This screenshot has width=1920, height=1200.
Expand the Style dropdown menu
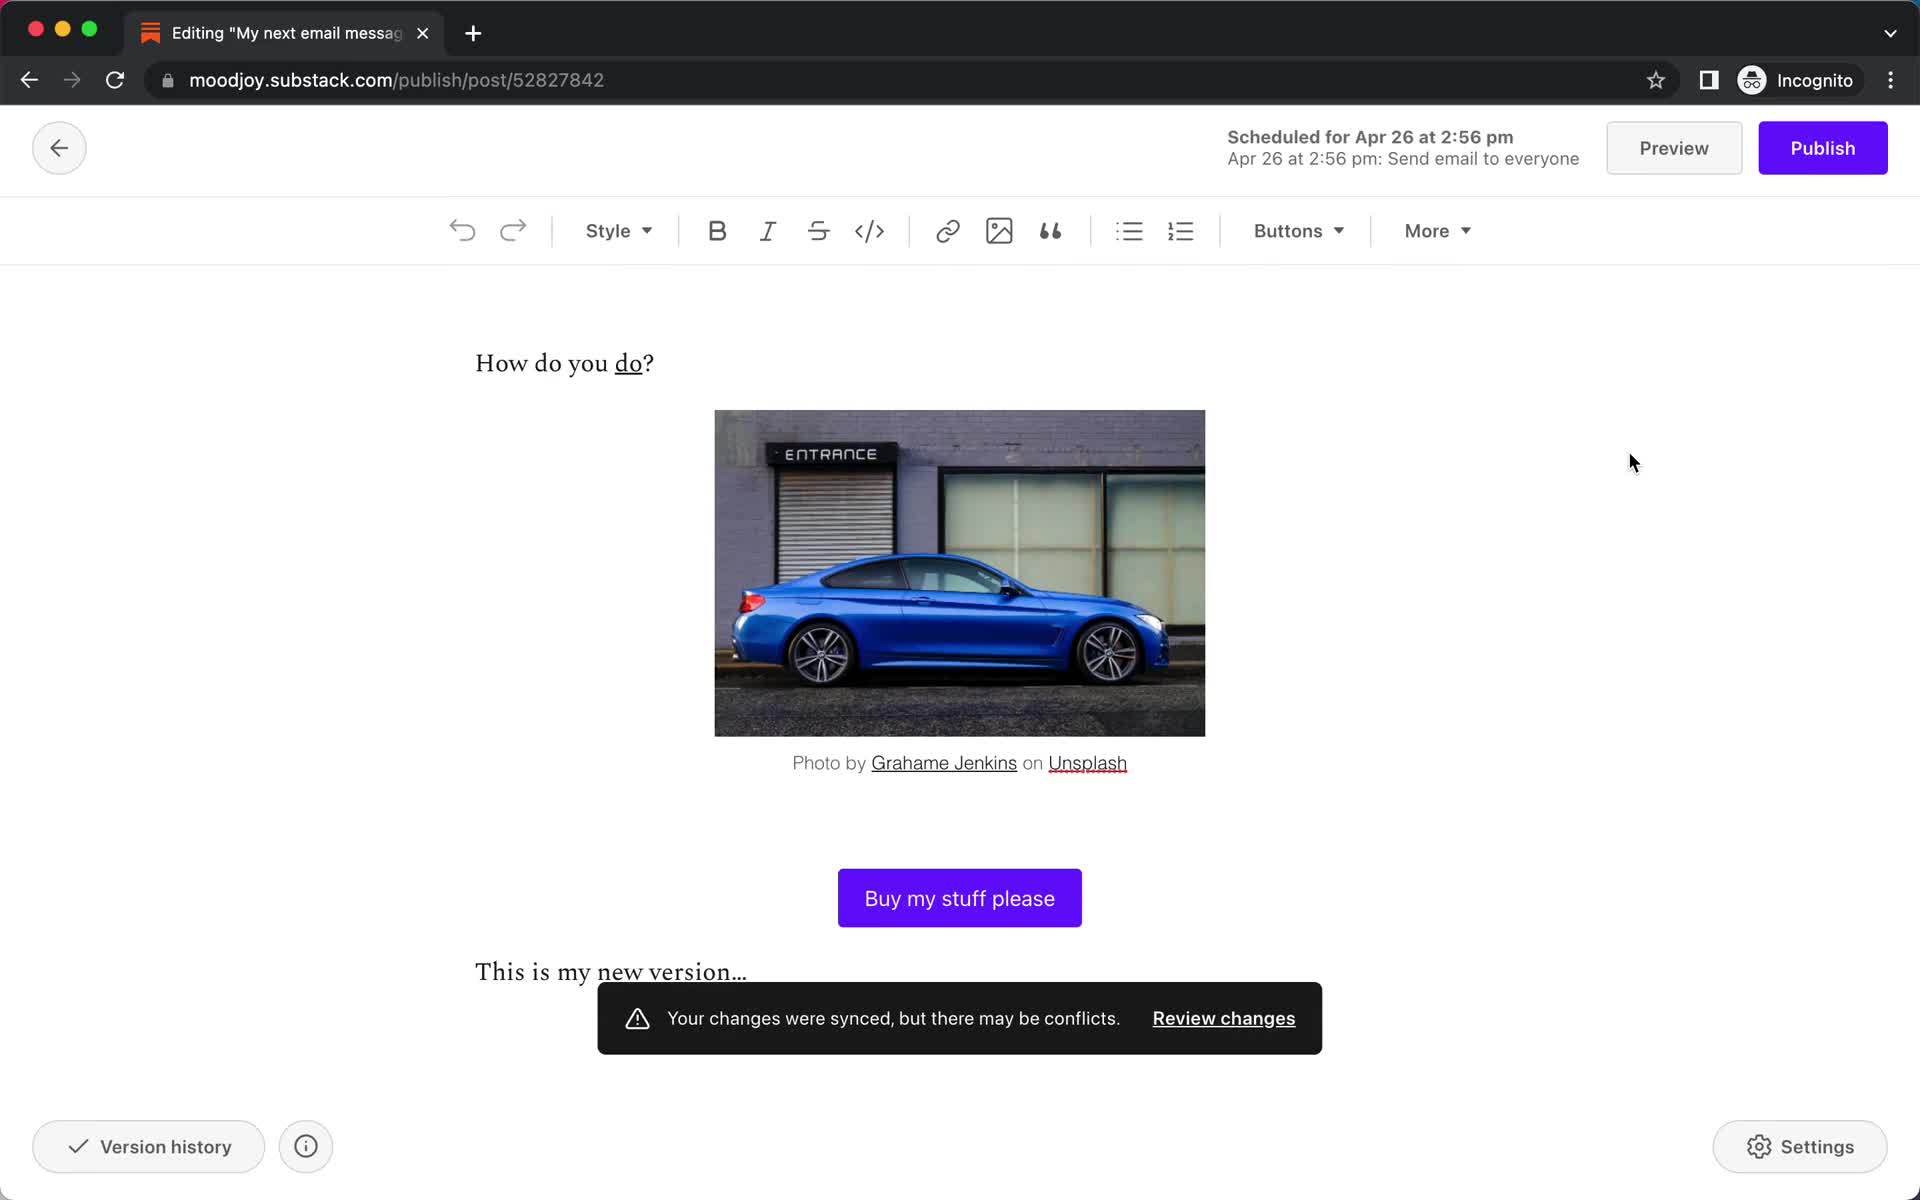[618, 231]
